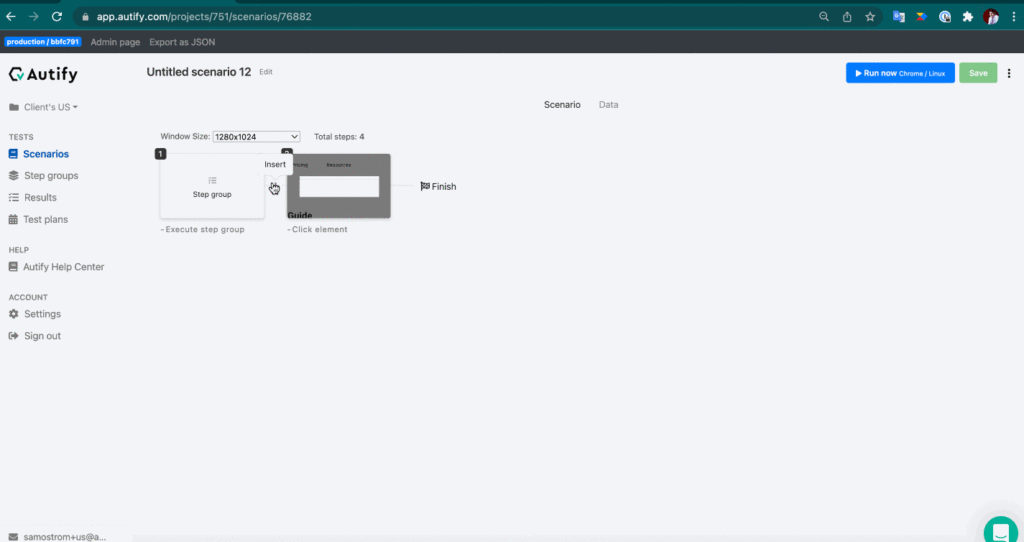The height and width of the screenshot is (542, 1024).
Task: Expand the Window Size dropdown
Action: coord(256,136)
